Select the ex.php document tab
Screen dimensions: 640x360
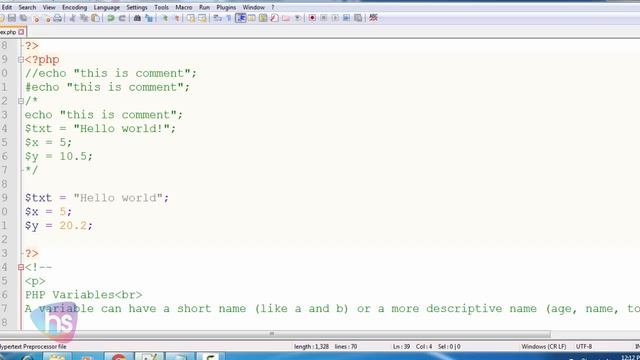(x=9, y=32)
